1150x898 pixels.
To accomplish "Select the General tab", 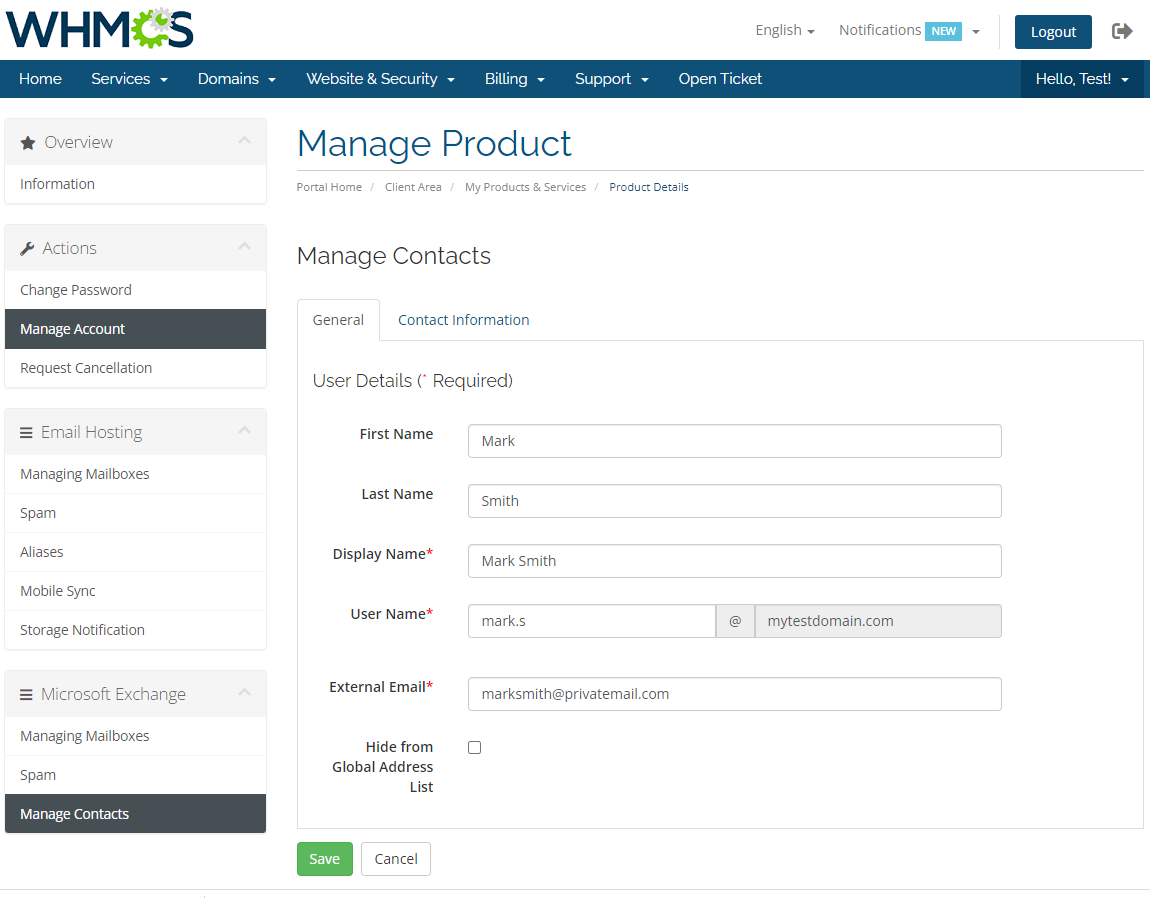I will (338, 320).
